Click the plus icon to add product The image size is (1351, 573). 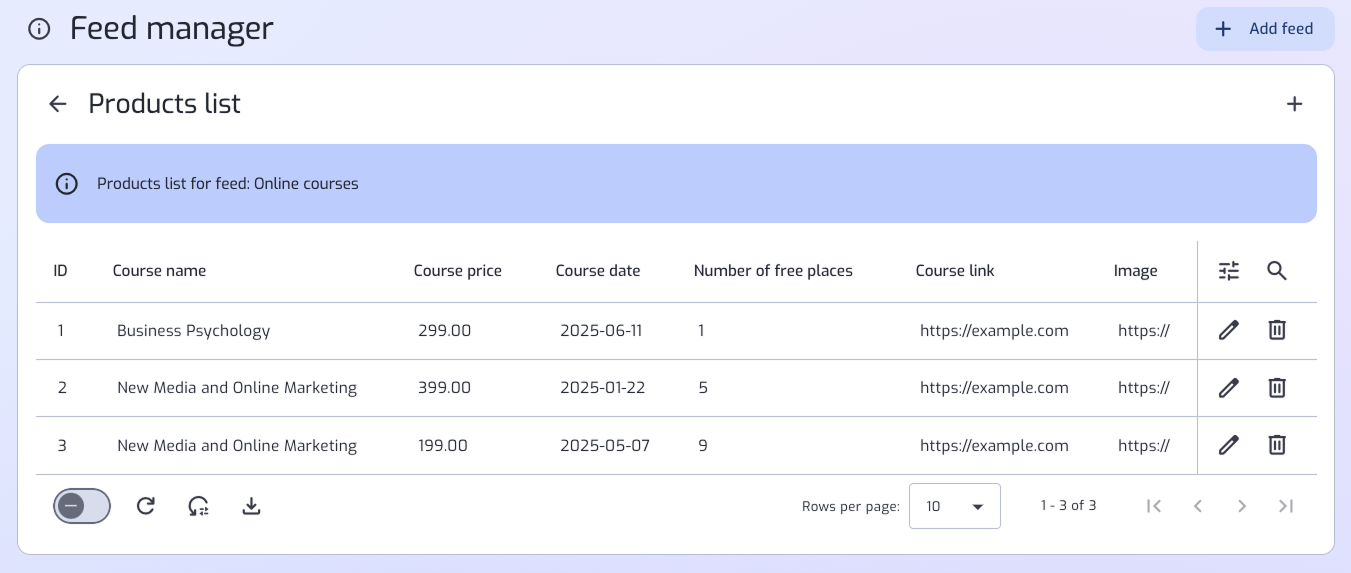(x=1294, y=104)
